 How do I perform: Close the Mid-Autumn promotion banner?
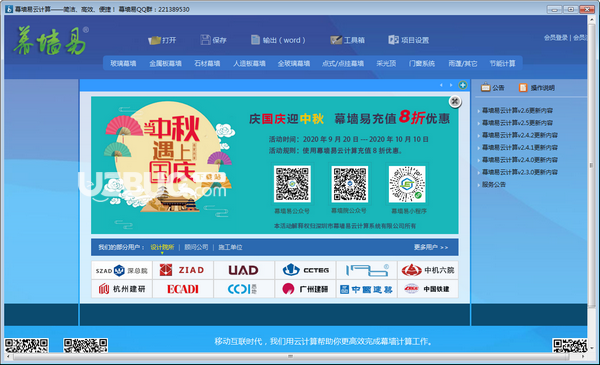click(455, 101)
